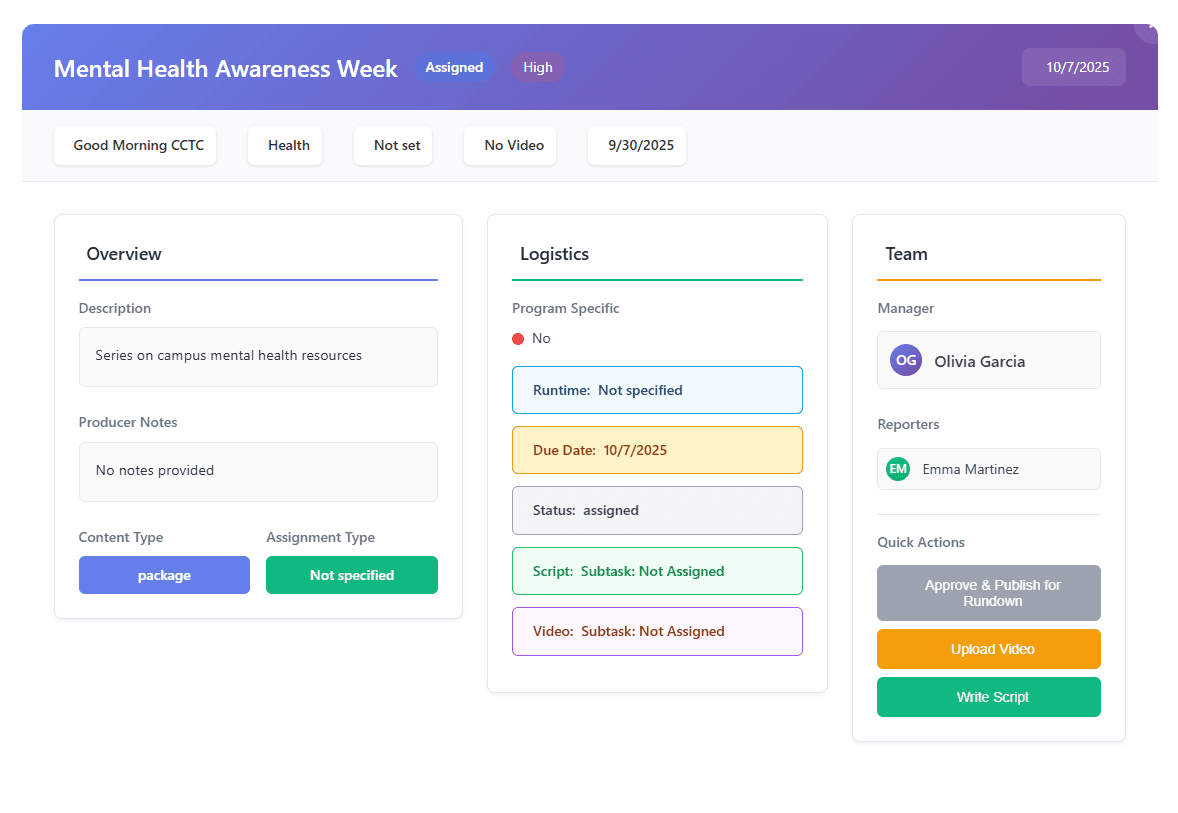Click the Producer Notes field
Viewport: 1178px width, 813px height.
258,471
